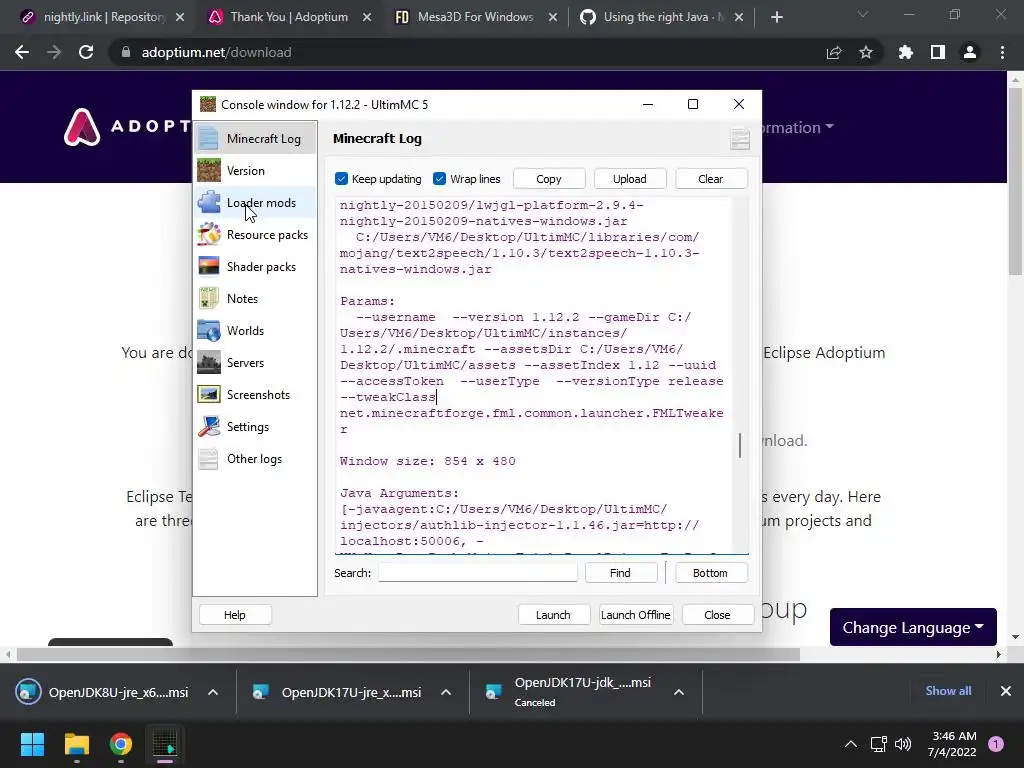Open Chrome tab search chevron

click(x=863, y=14)
